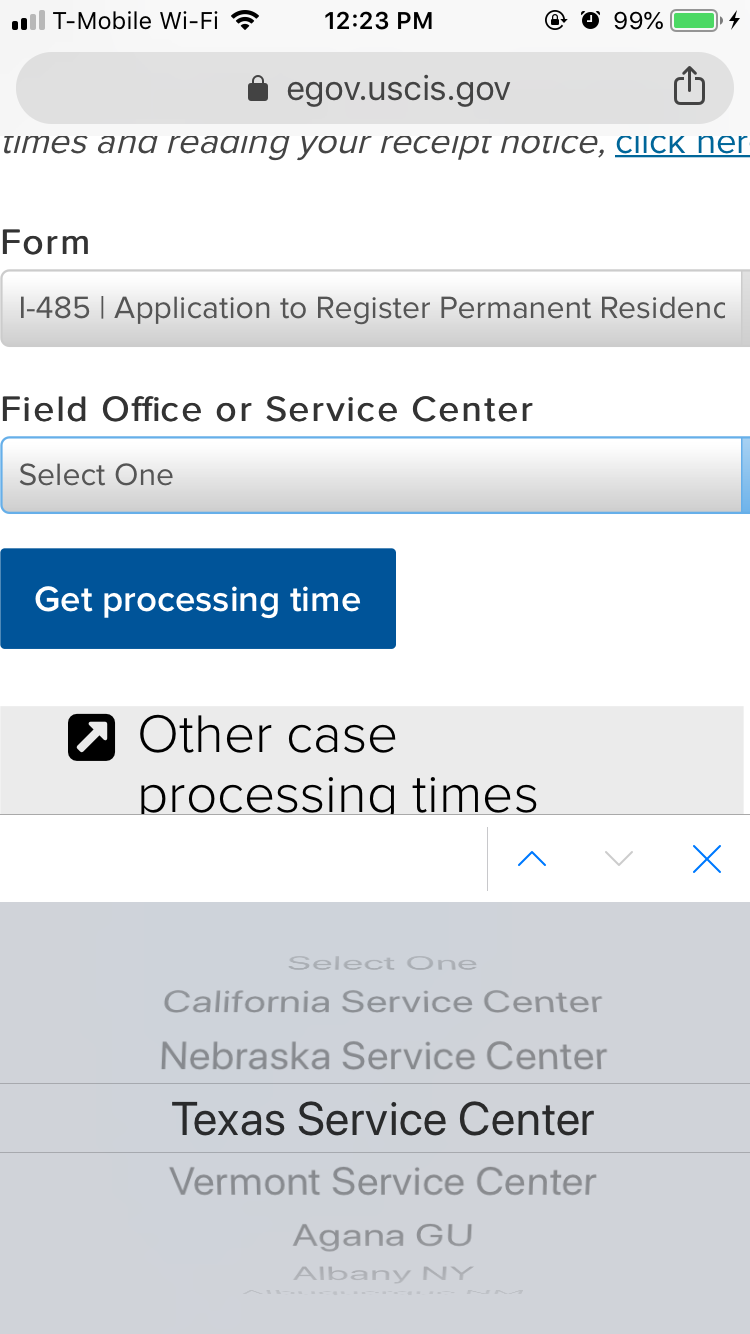Tap the Safari share icon

coord(689,86)
